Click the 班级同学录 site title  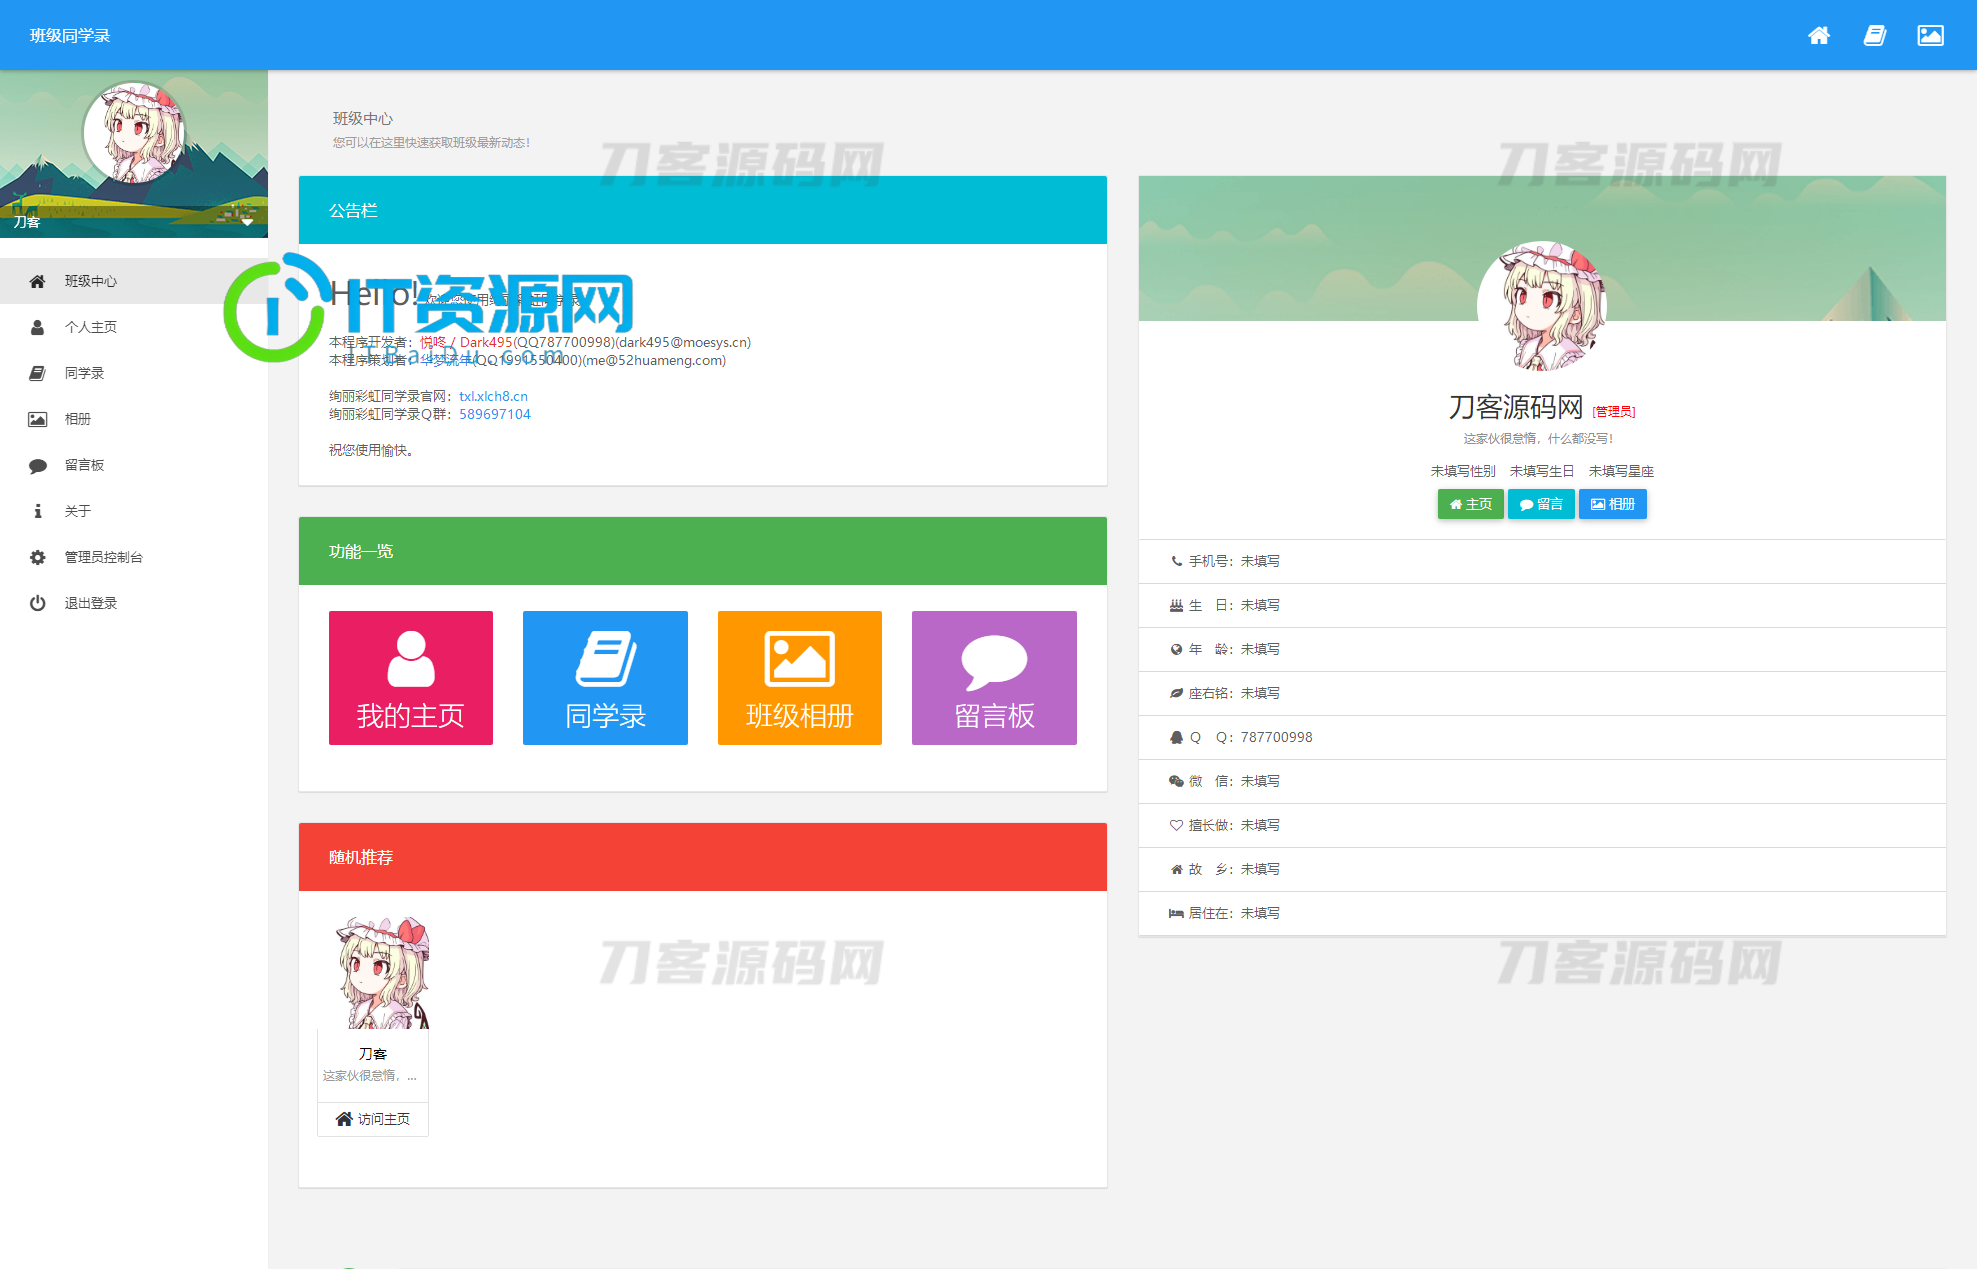[70, 35]
